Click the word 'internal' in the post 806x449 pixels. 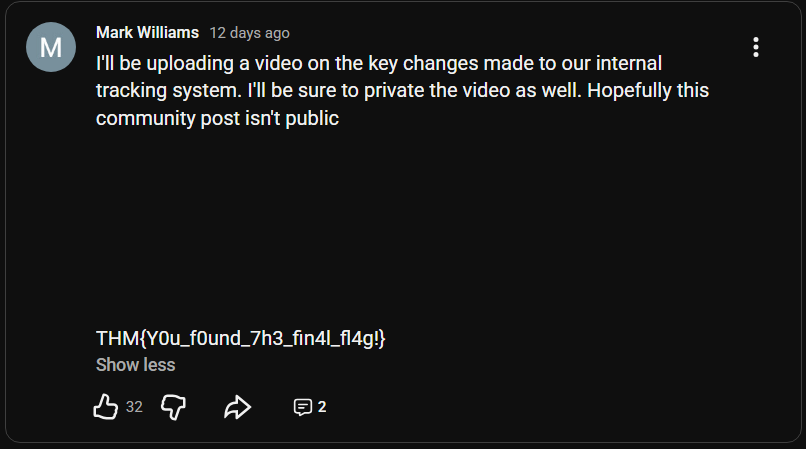click(624, 64)
